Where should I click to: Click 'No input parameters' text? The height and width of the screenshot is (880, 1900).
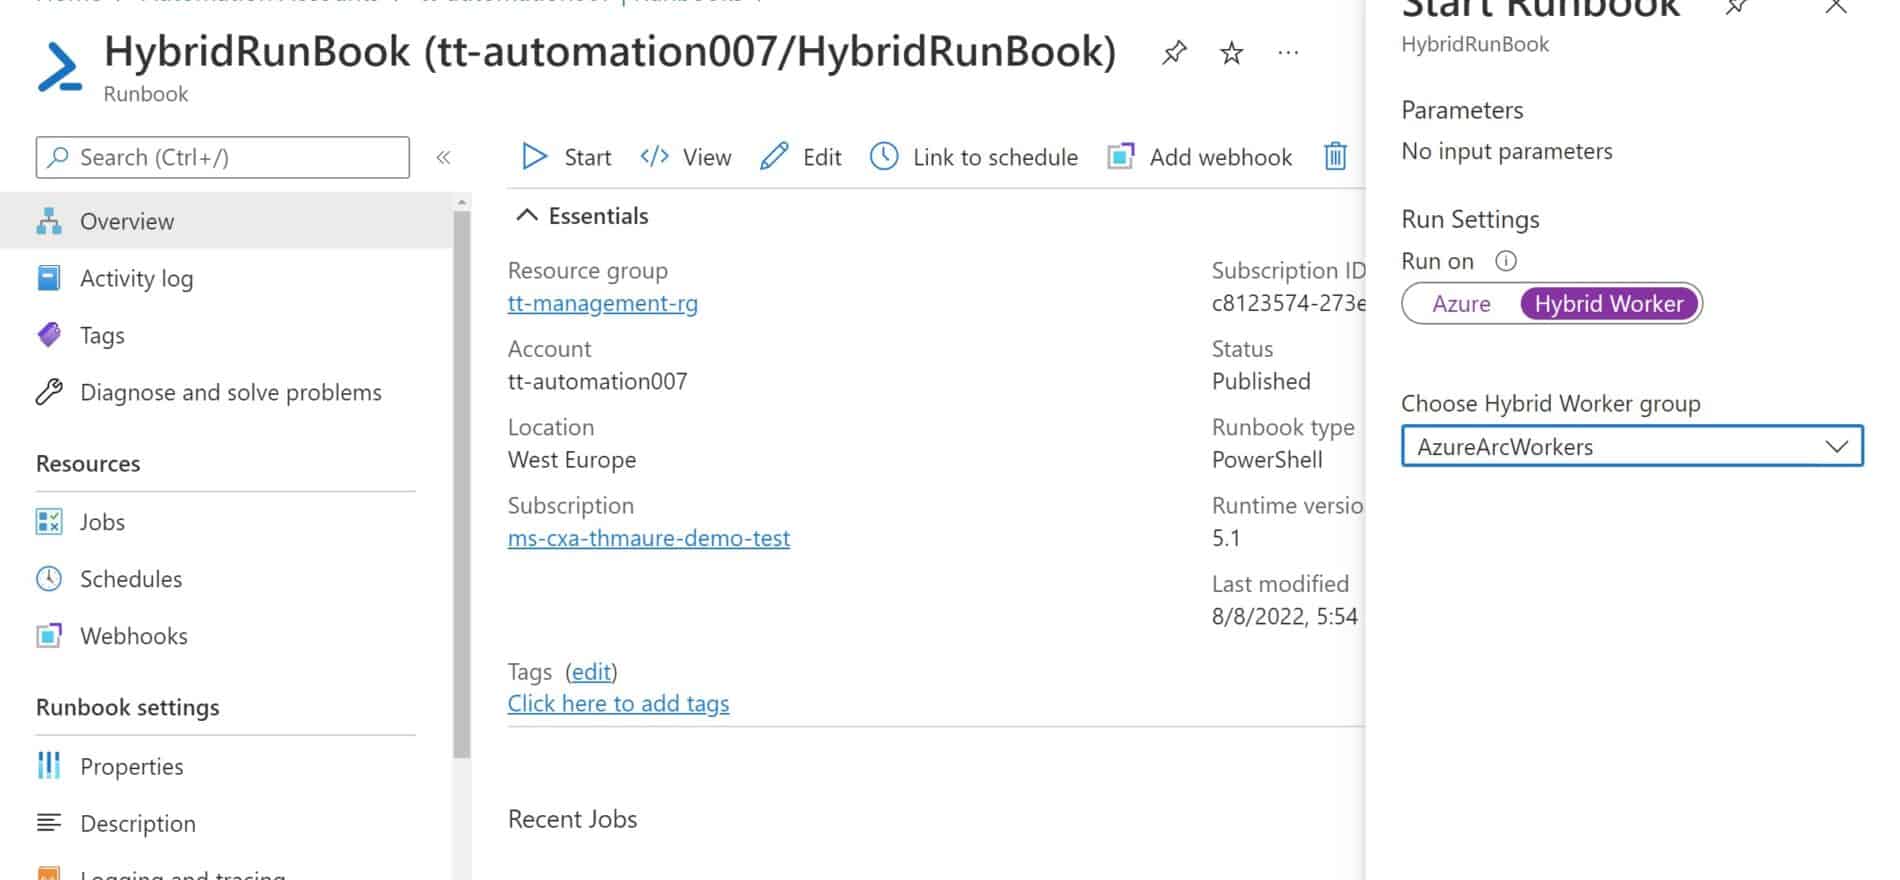(x=1507, y=151)
